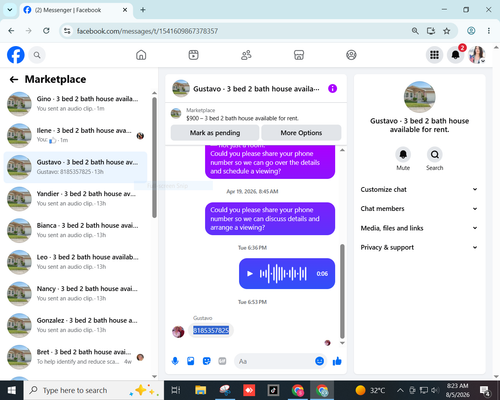Expand Customize chat section
Screen dimensions: 500x400
pos(419,189)
